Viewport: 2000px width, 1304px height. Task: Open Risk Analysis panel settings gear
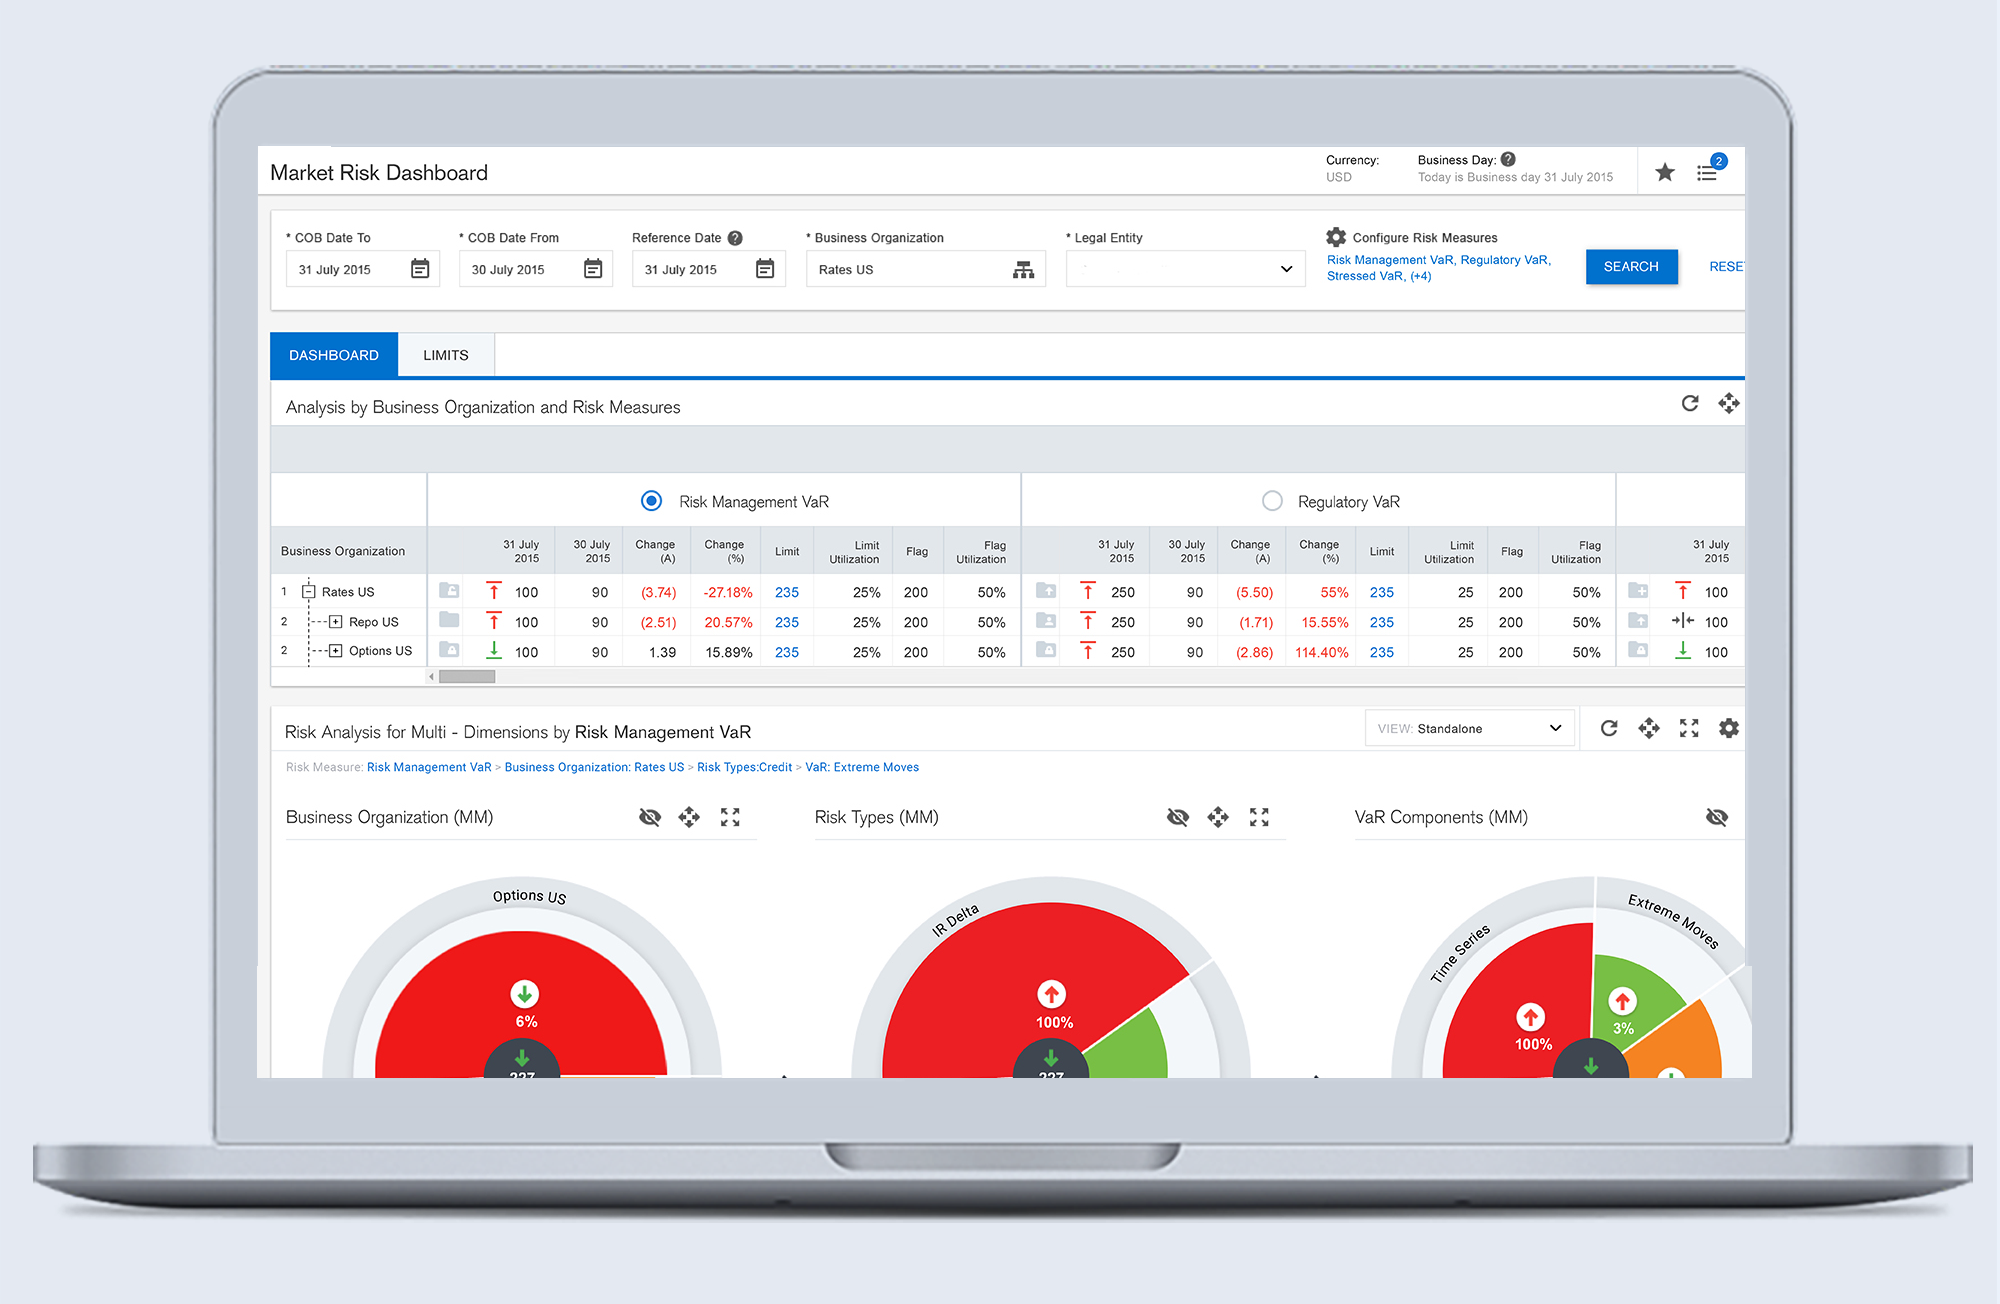point(1728,728)
